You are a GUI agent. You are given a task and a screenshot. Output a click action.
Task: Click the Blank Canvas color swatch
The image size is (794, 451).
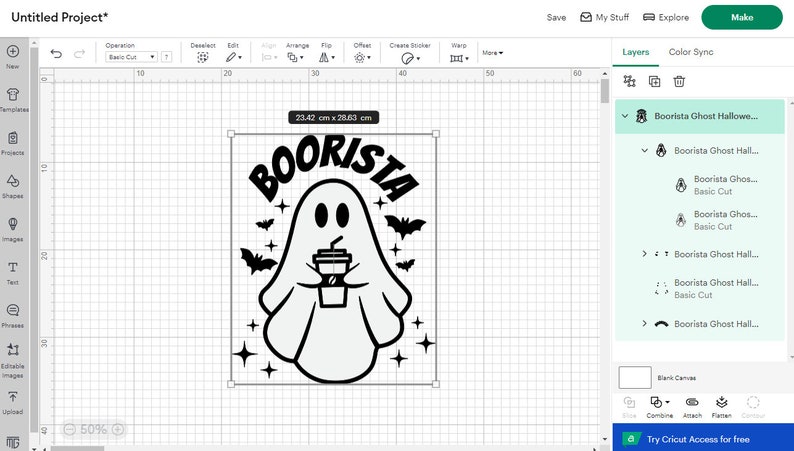(635, 378)
